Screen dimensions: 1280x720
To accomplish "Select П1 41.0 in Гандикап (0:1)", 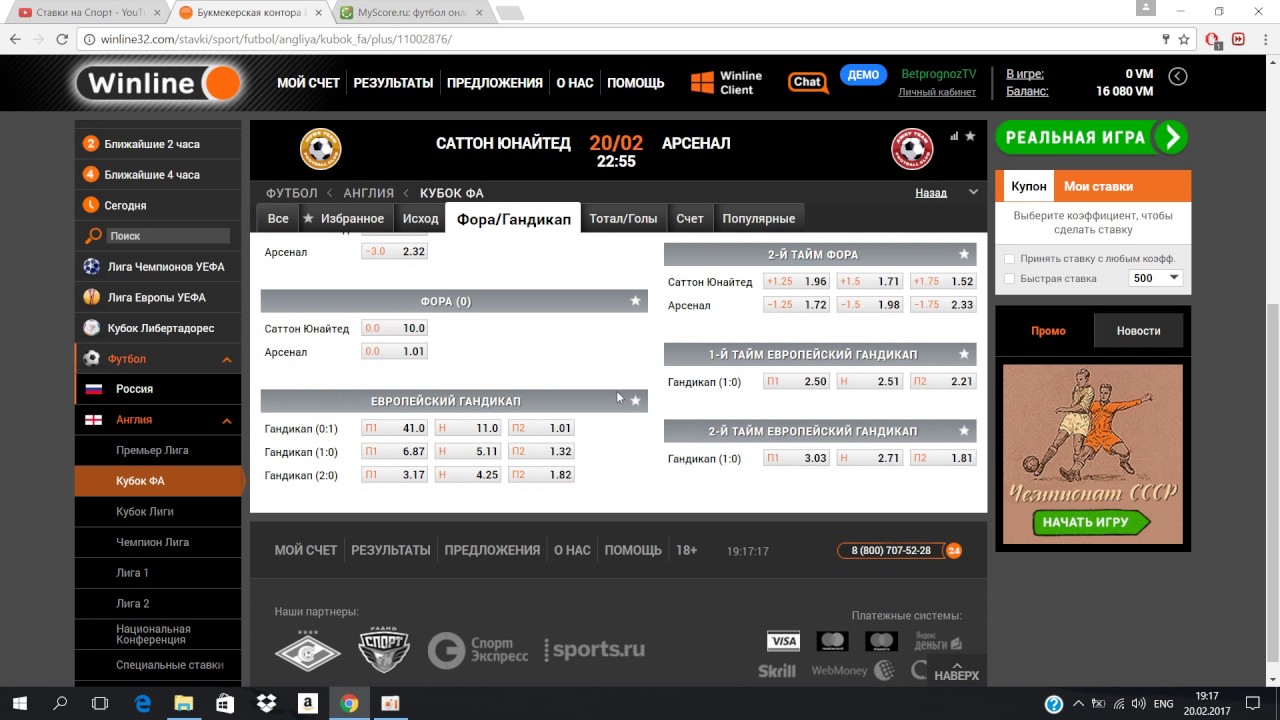I will (x=395, y=428).
